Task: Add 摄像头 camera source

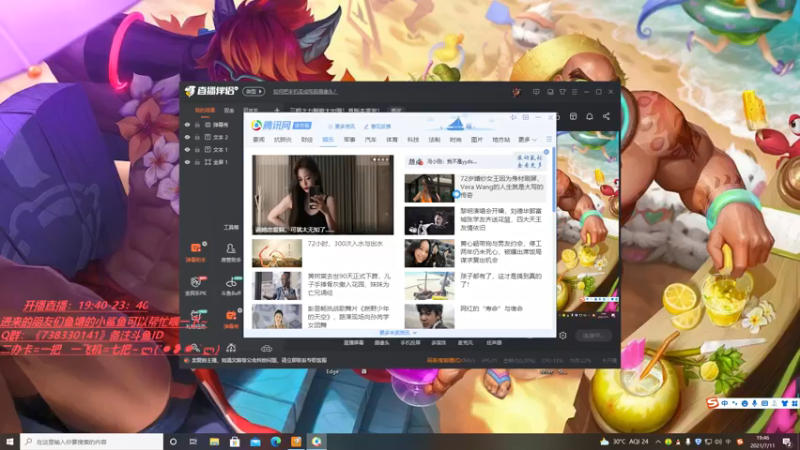Action: pyautogui.click(x=382, y=343)
